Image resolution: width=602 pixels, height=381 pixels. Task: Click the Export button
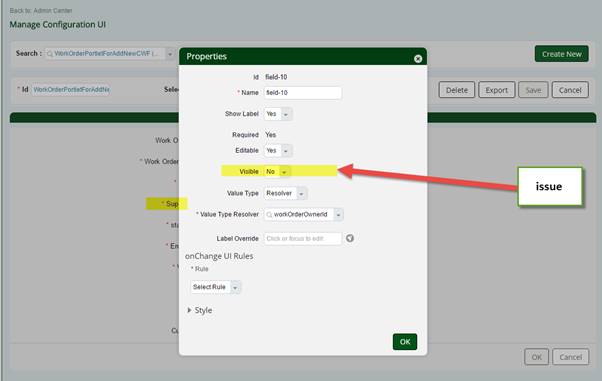click(x=496, y=90)
